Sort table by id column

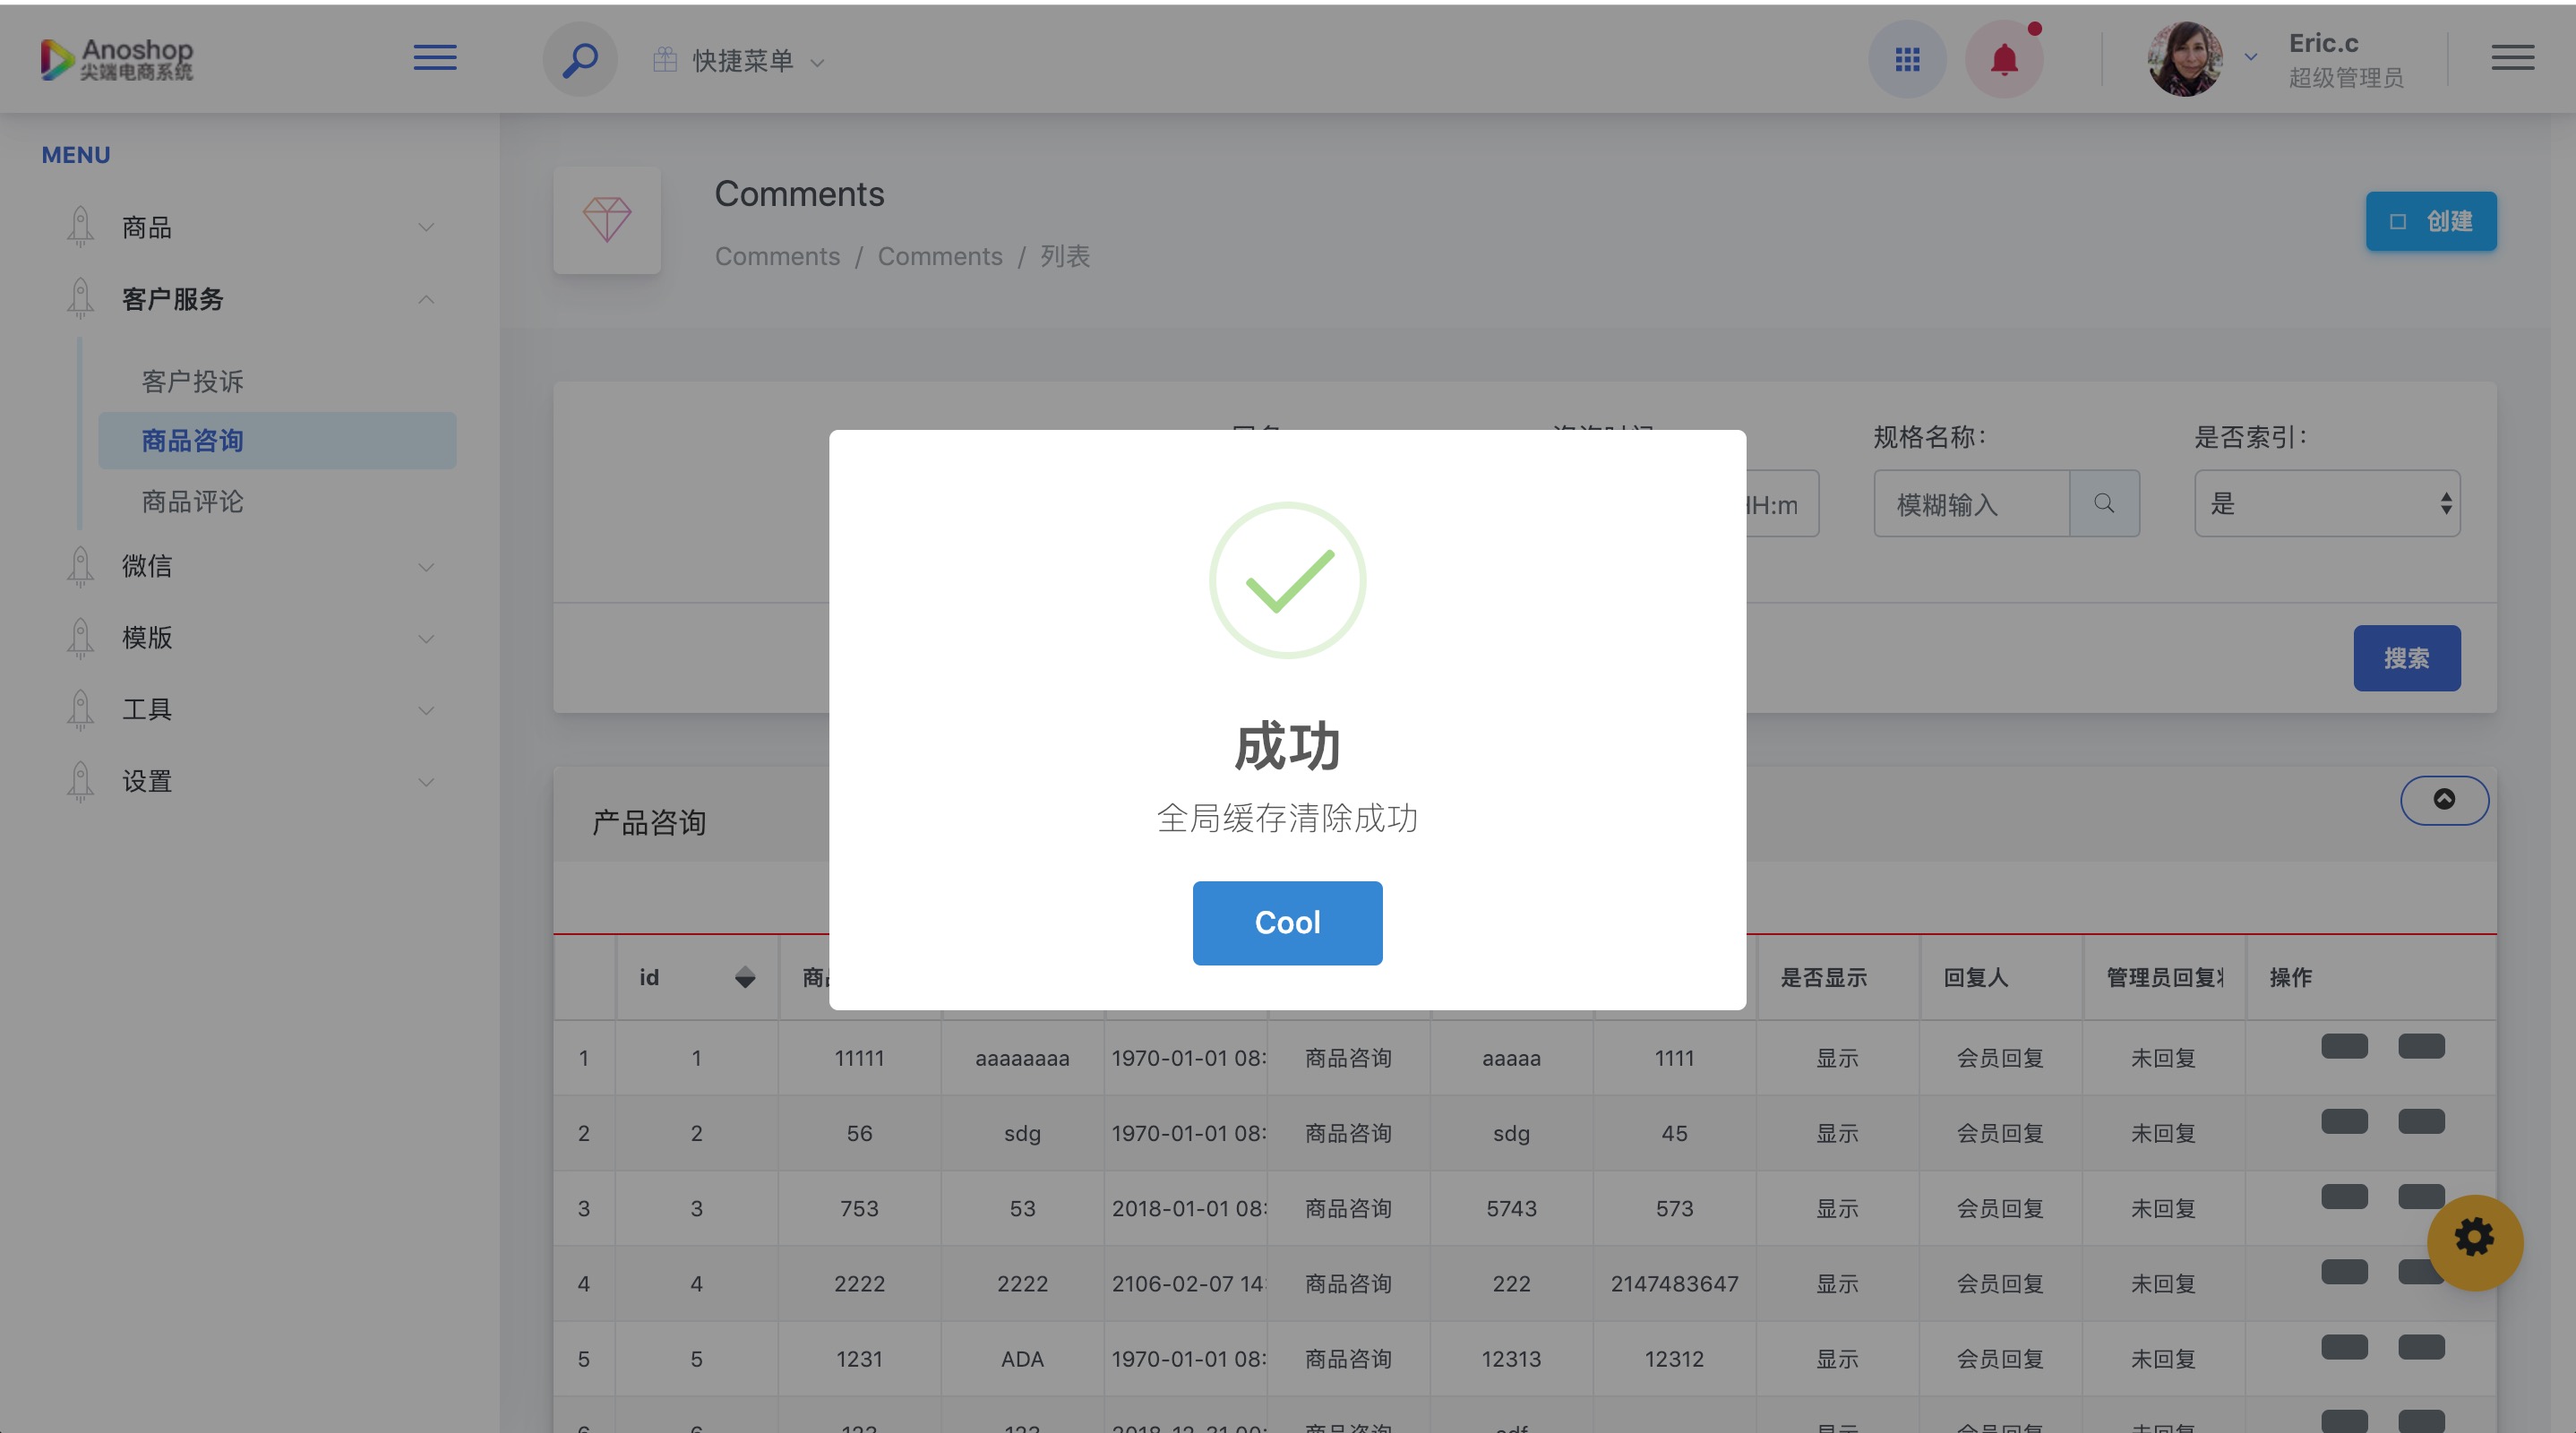point(744,978)
